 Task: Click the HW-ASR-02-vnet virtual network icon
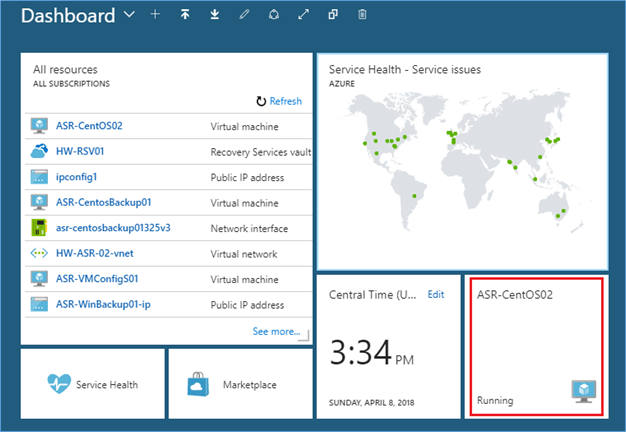(x=39, y=253)
